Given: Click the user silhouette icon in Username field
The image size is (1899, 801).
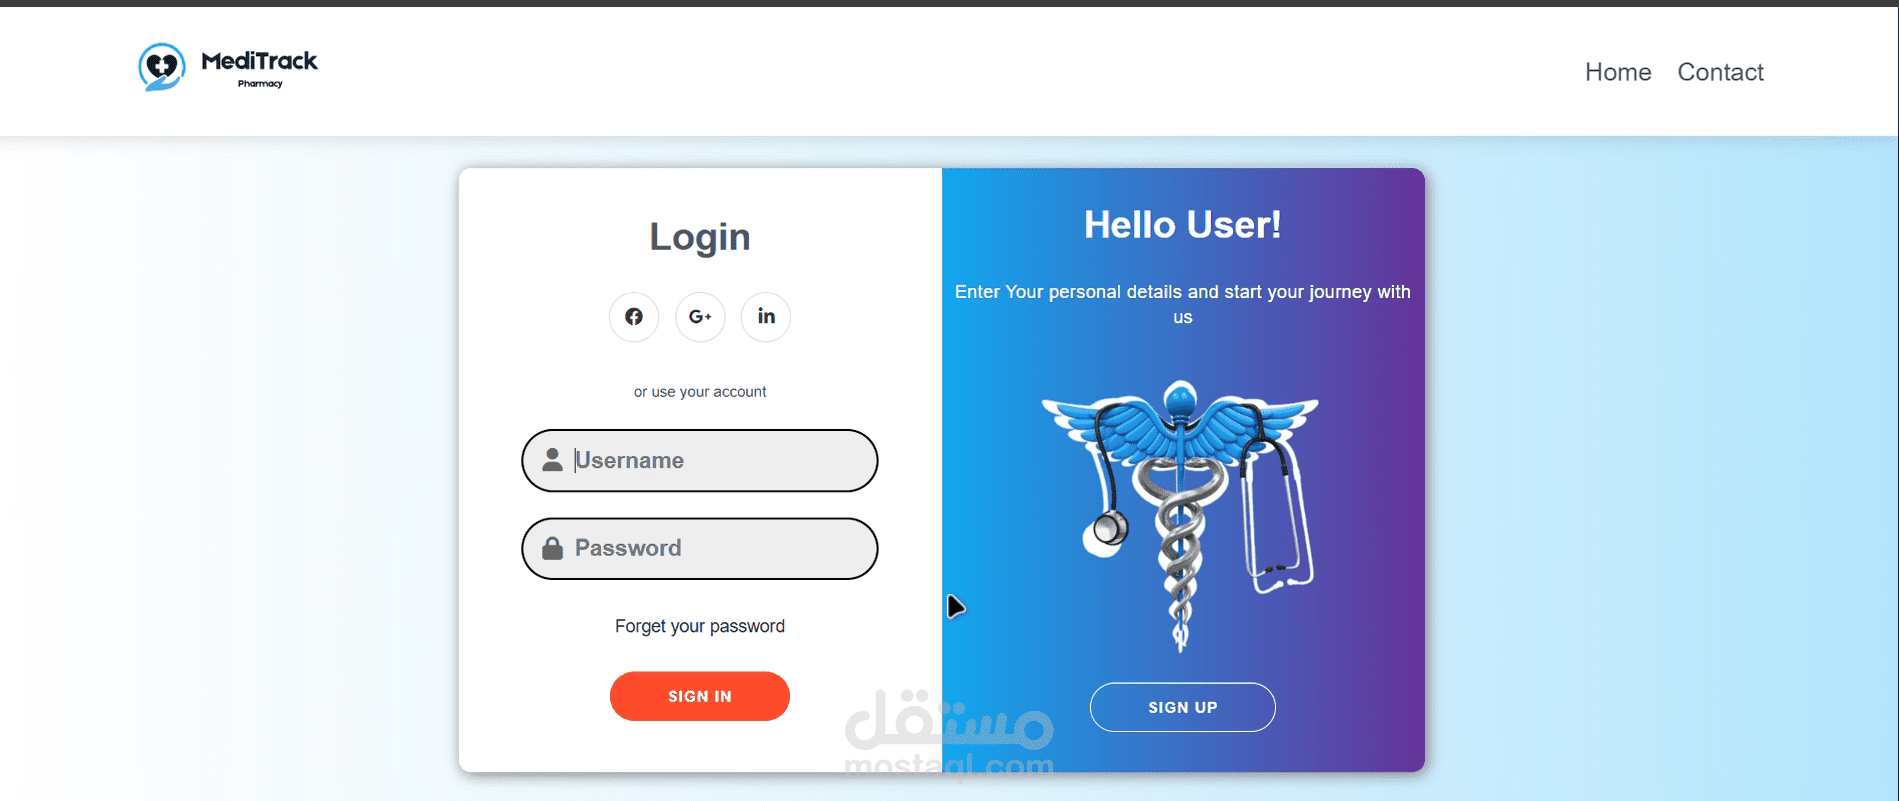Looking at the screenshot, I should point(552,460).
